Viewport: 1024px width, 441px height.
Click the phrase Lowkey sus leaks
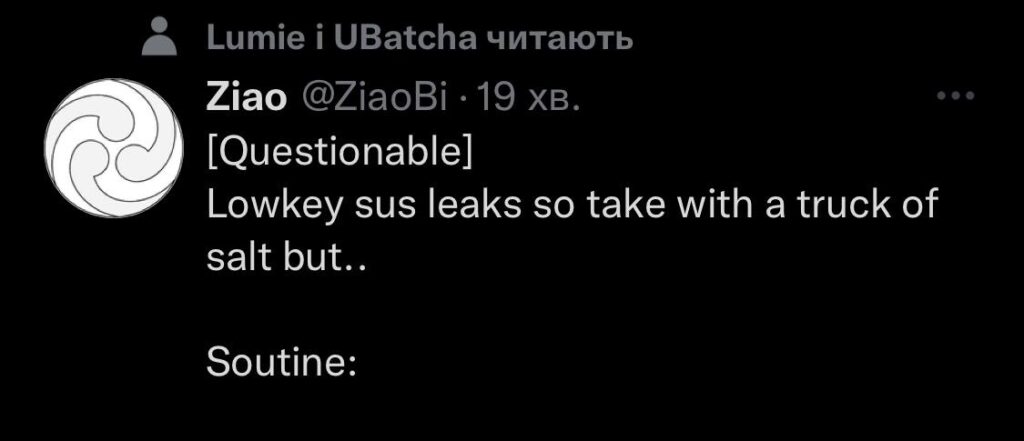pyautogui.click(x=364, y=206)
